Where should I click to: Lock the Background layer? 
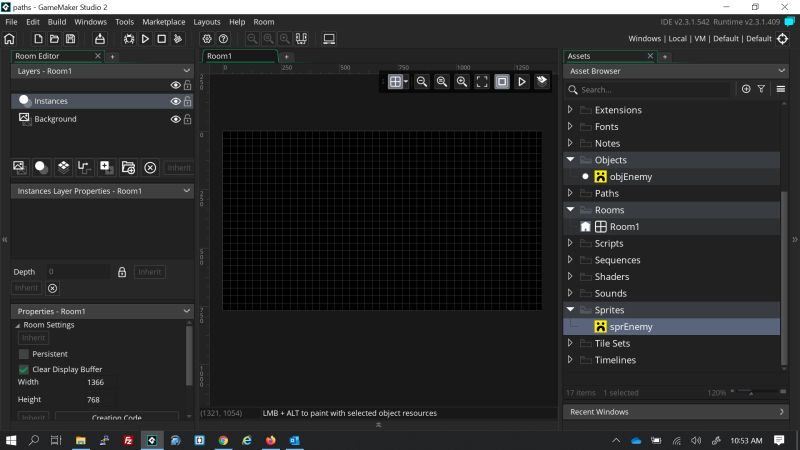188,119
